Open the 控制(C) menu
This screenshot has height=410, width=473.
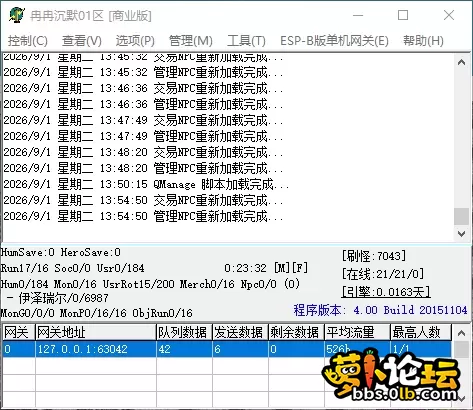(28, 41)
